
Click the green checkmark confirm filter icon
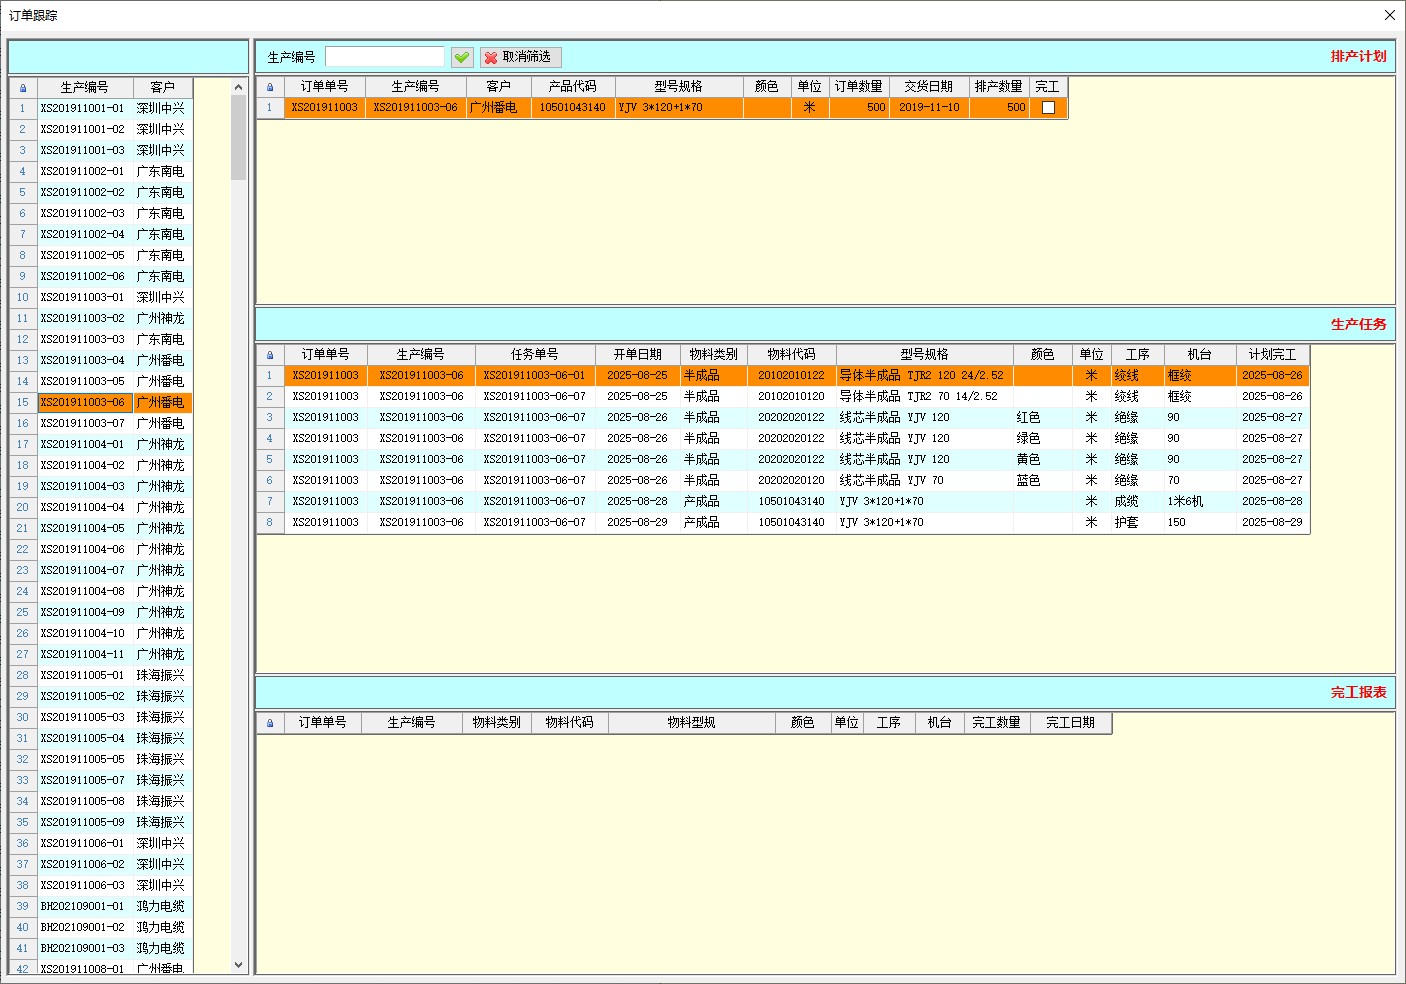click(461, 57)
